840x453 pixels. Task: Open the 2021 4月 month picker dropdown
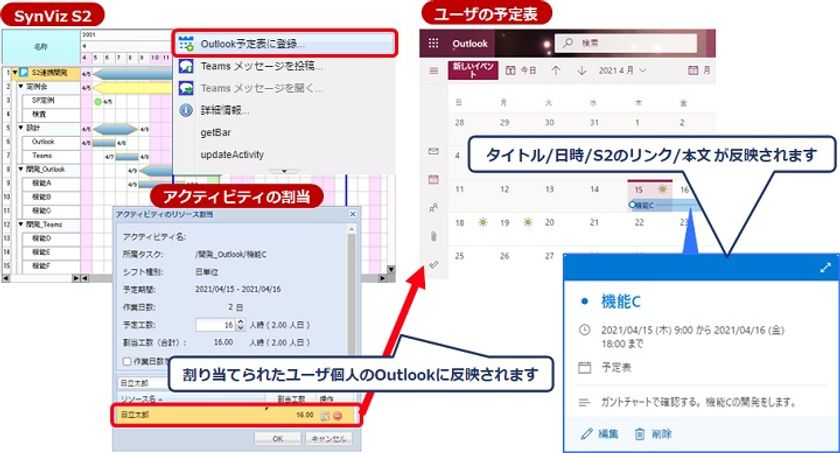click(622, 70)
